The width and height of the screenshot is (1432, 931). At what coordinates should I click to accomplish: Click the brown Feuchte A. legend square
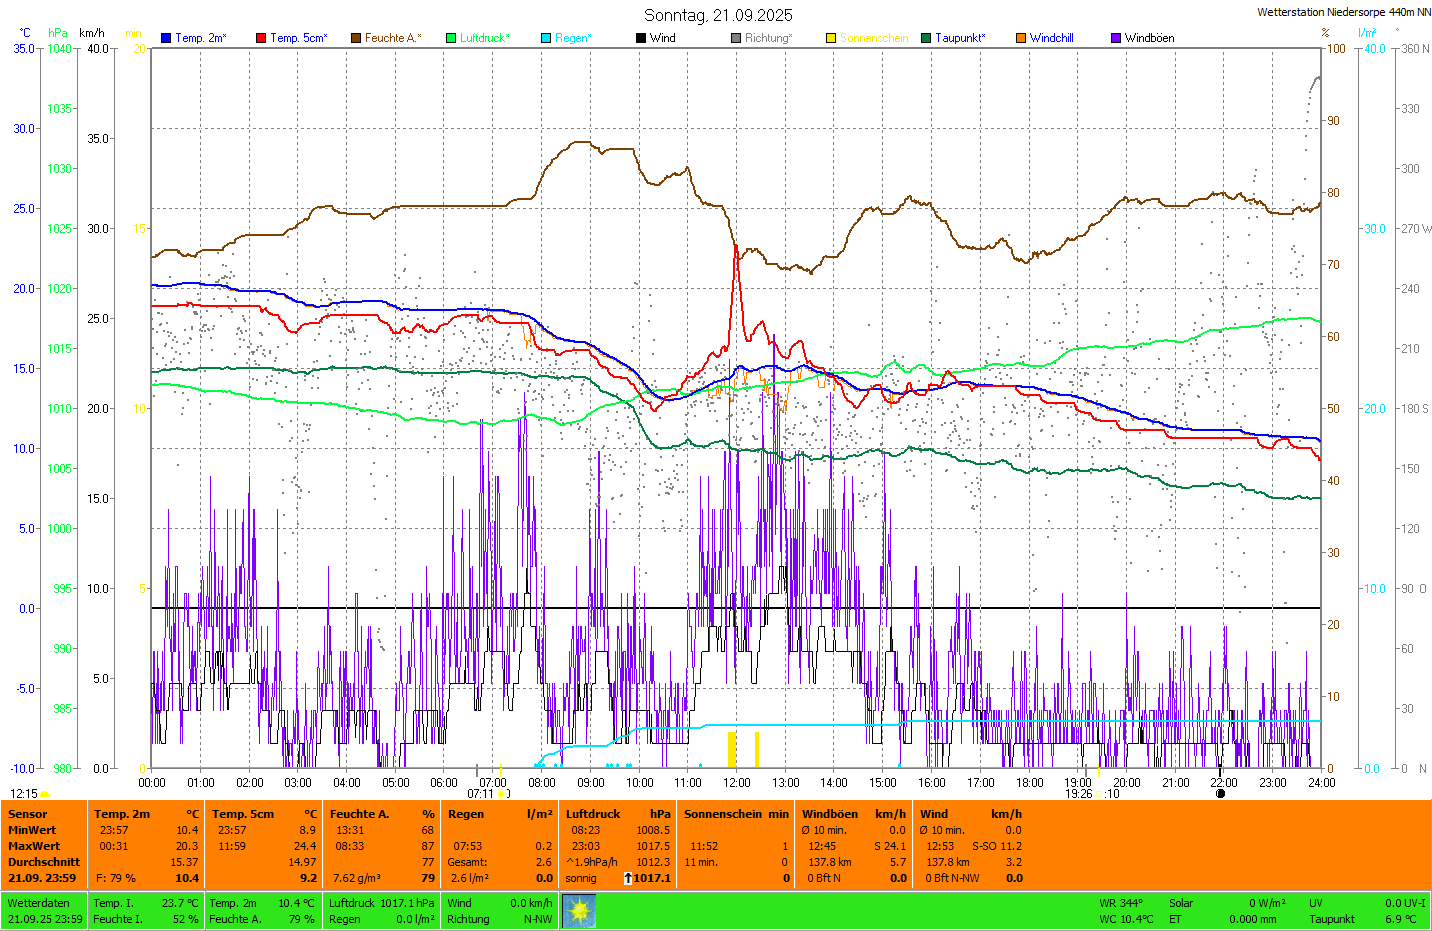[356, 38]
